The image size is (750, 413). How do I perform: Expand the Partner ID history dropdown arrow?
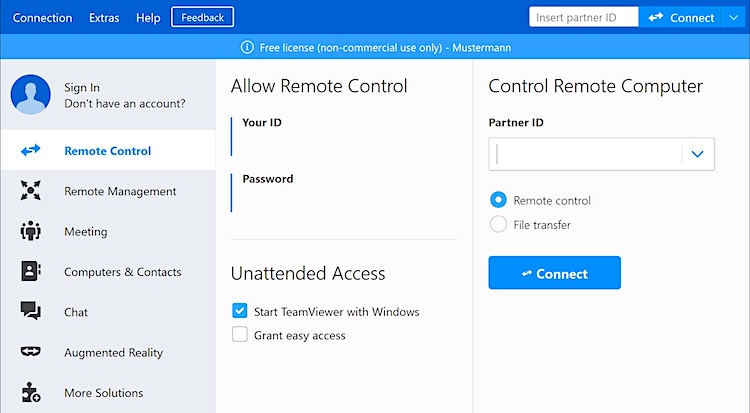click(x=697, y=154)
